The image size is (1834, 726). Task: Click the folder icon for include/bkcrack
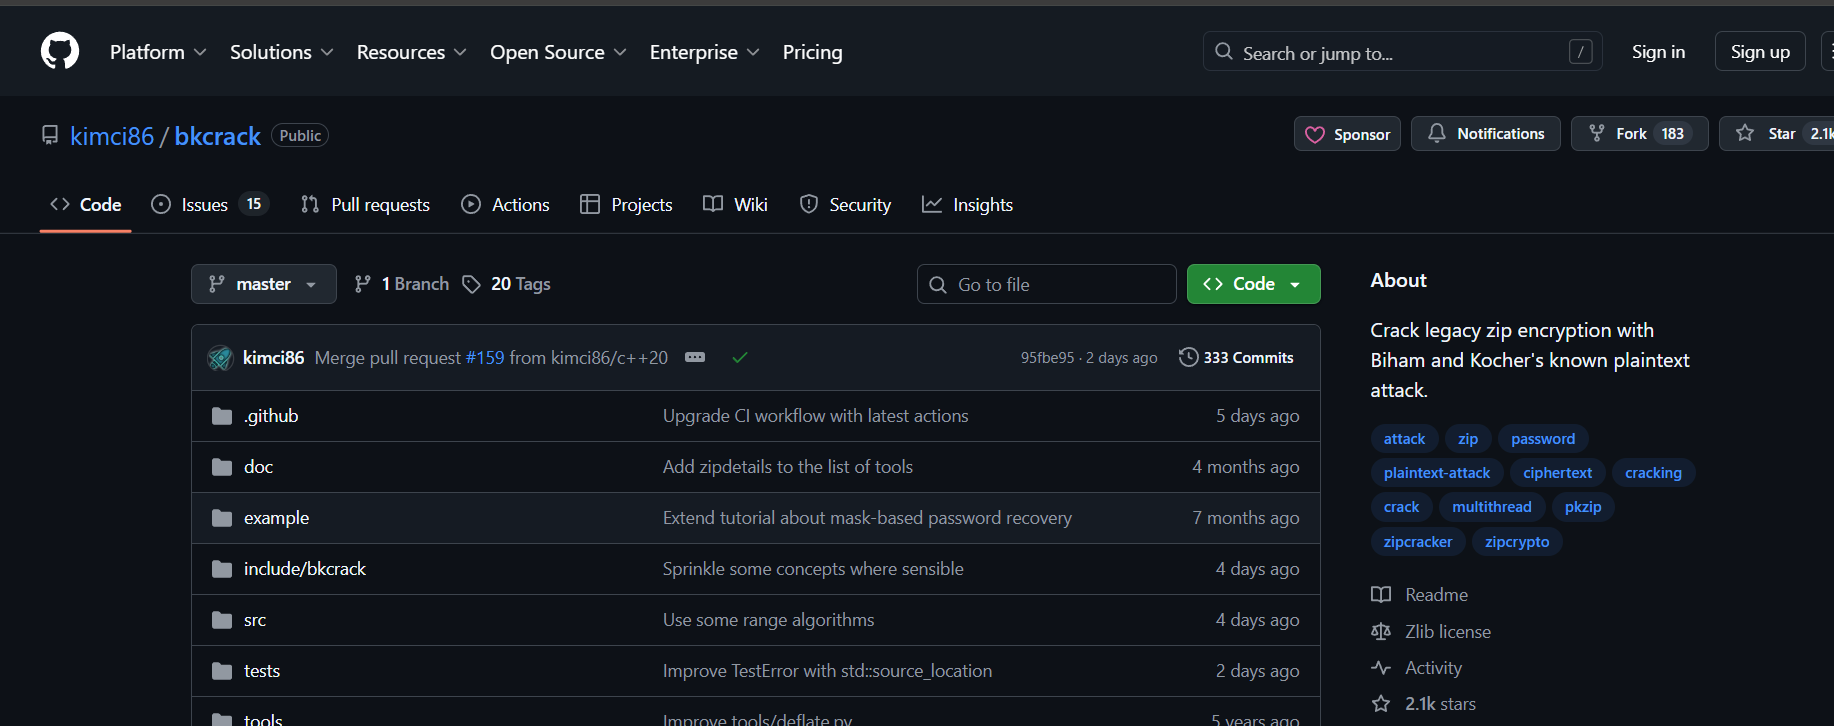(x=222, y=569)
